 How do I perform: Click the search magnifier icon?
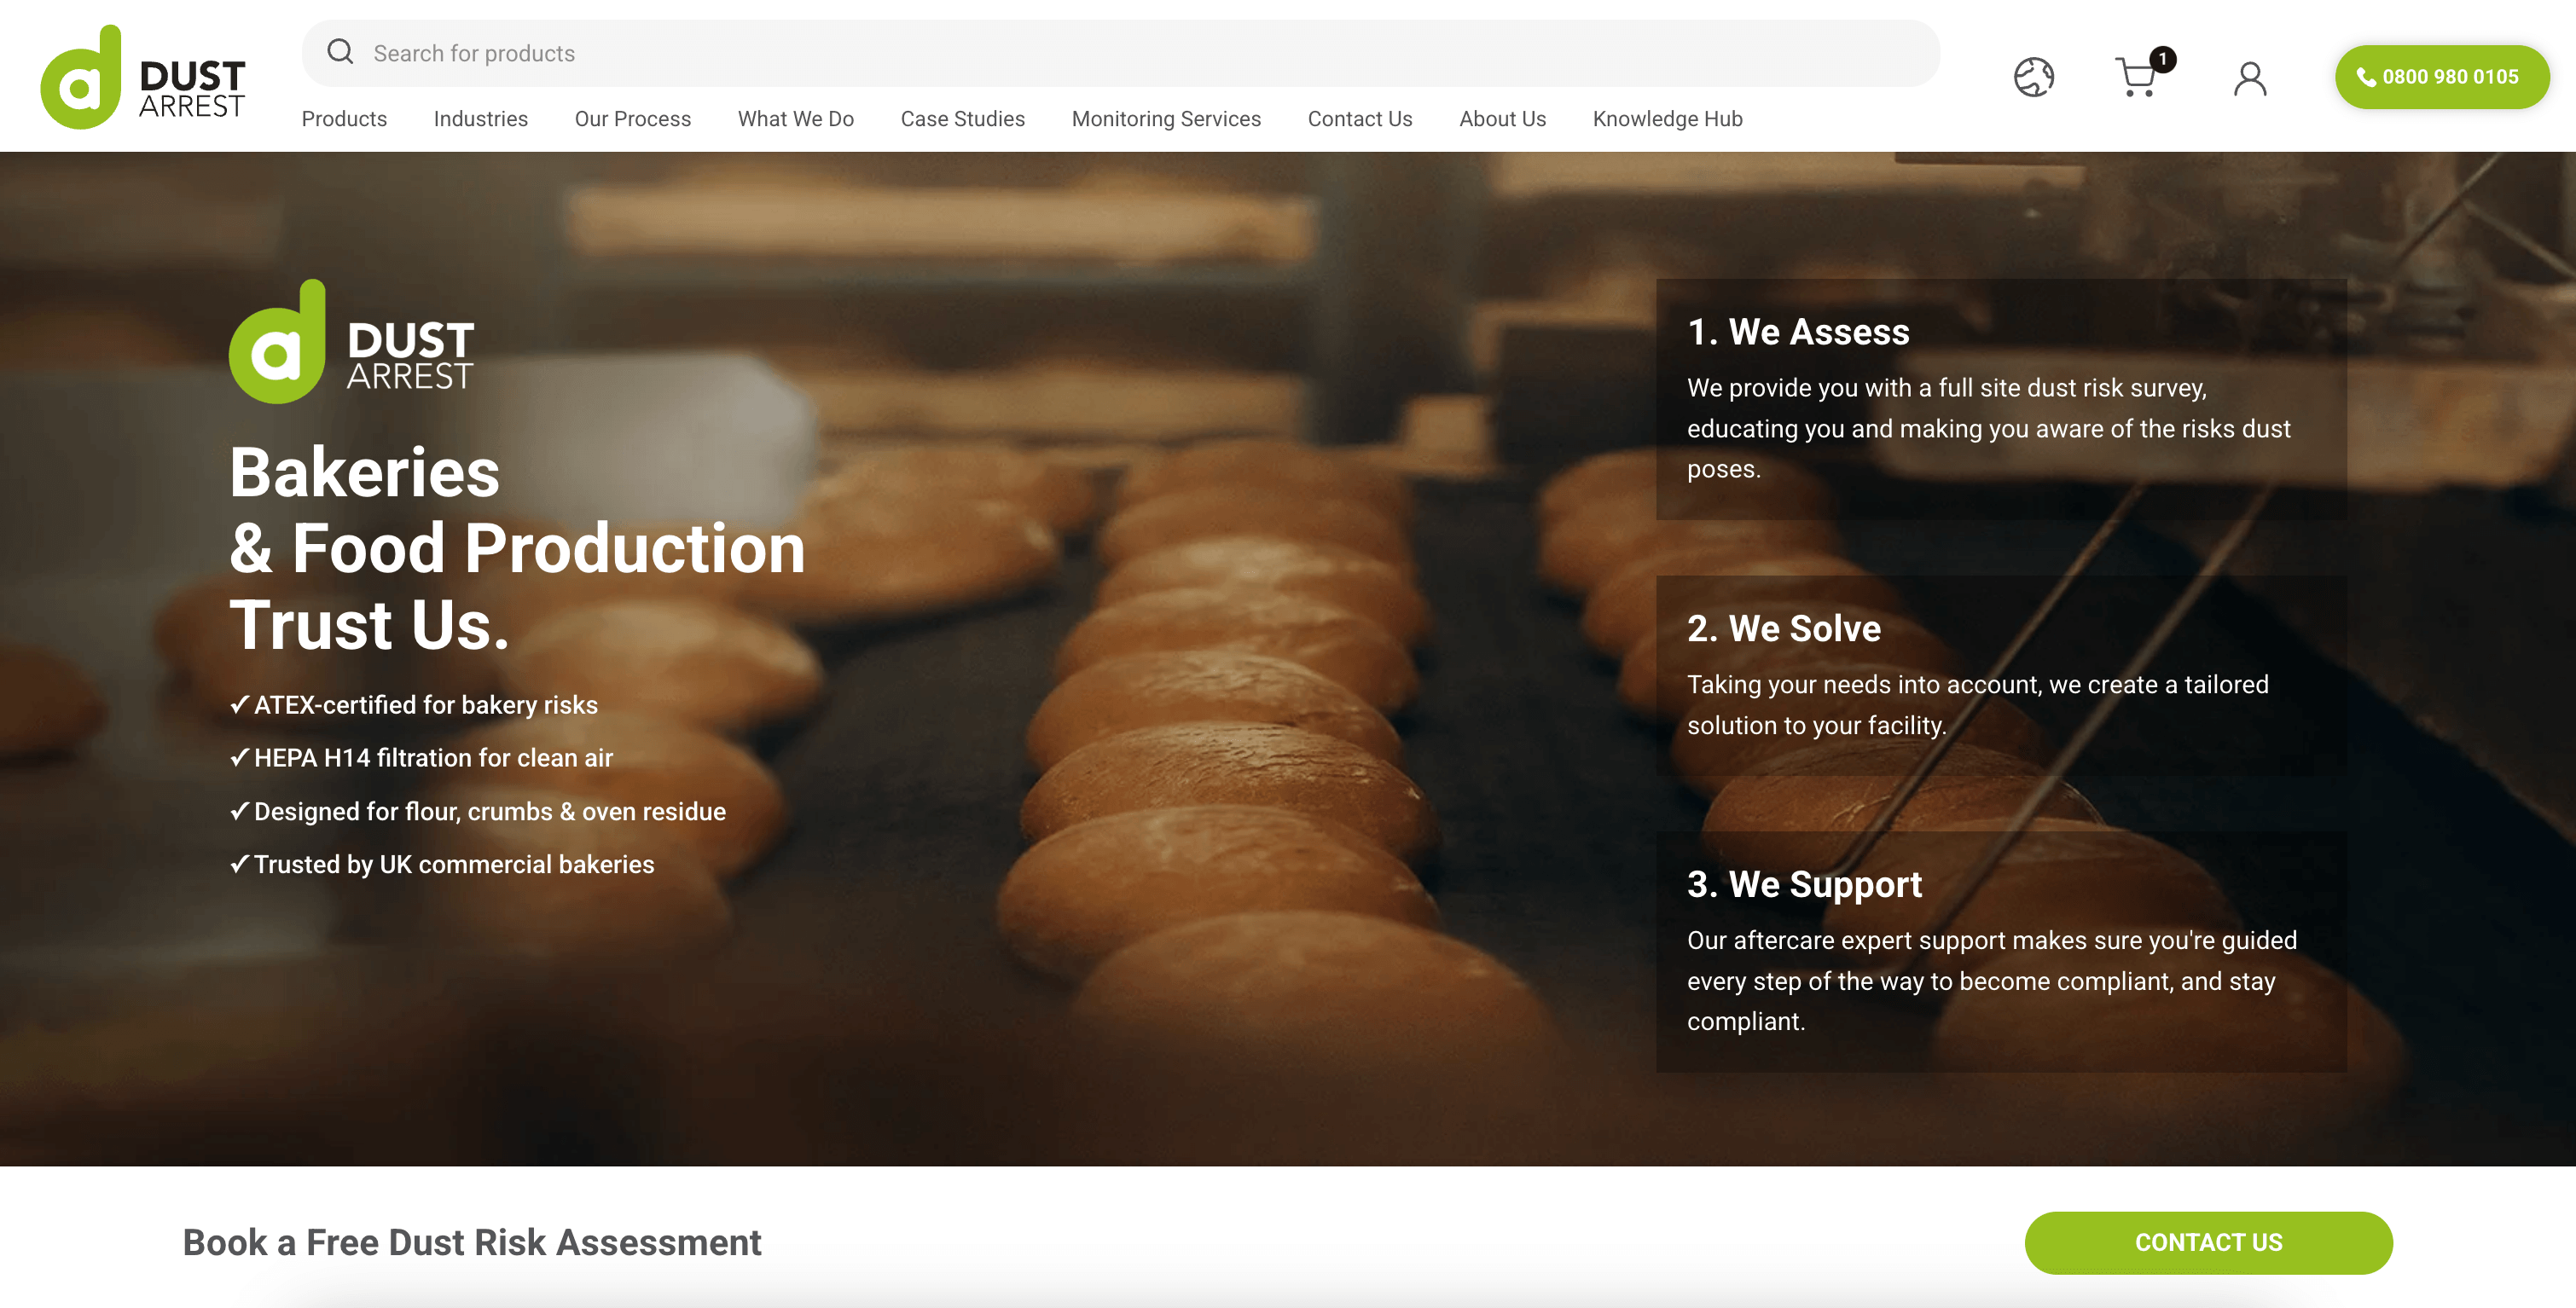pyautogui.click(x=340, y=52)
